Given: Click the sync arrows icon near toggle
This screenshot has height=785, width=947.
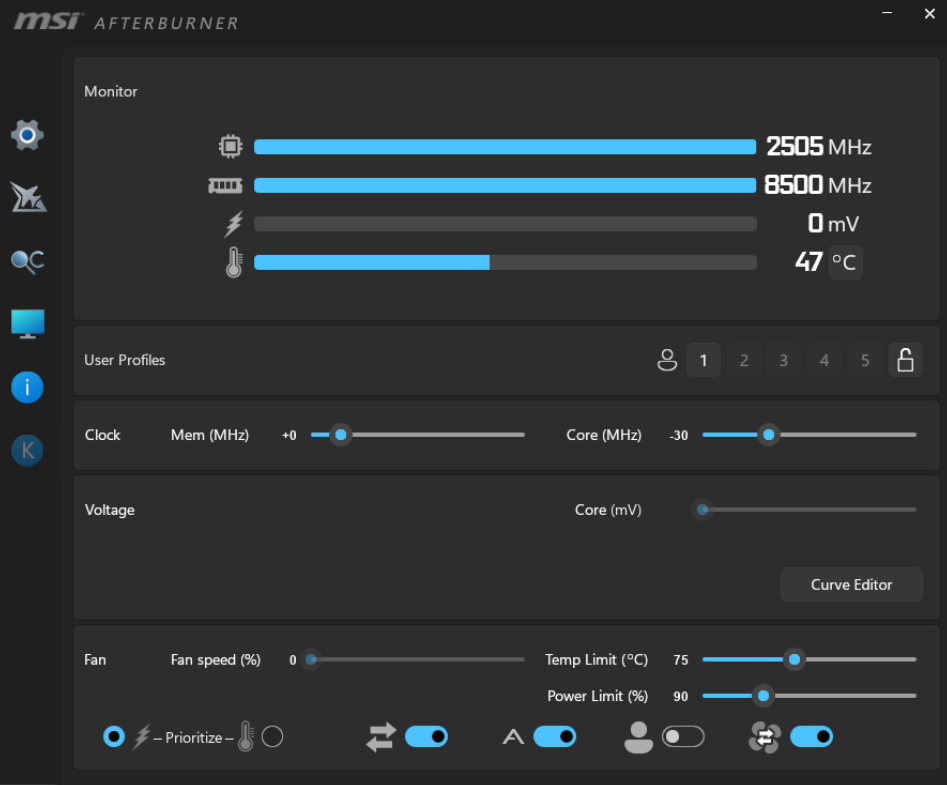Looking at the screenshot, I should pos(381,737).
